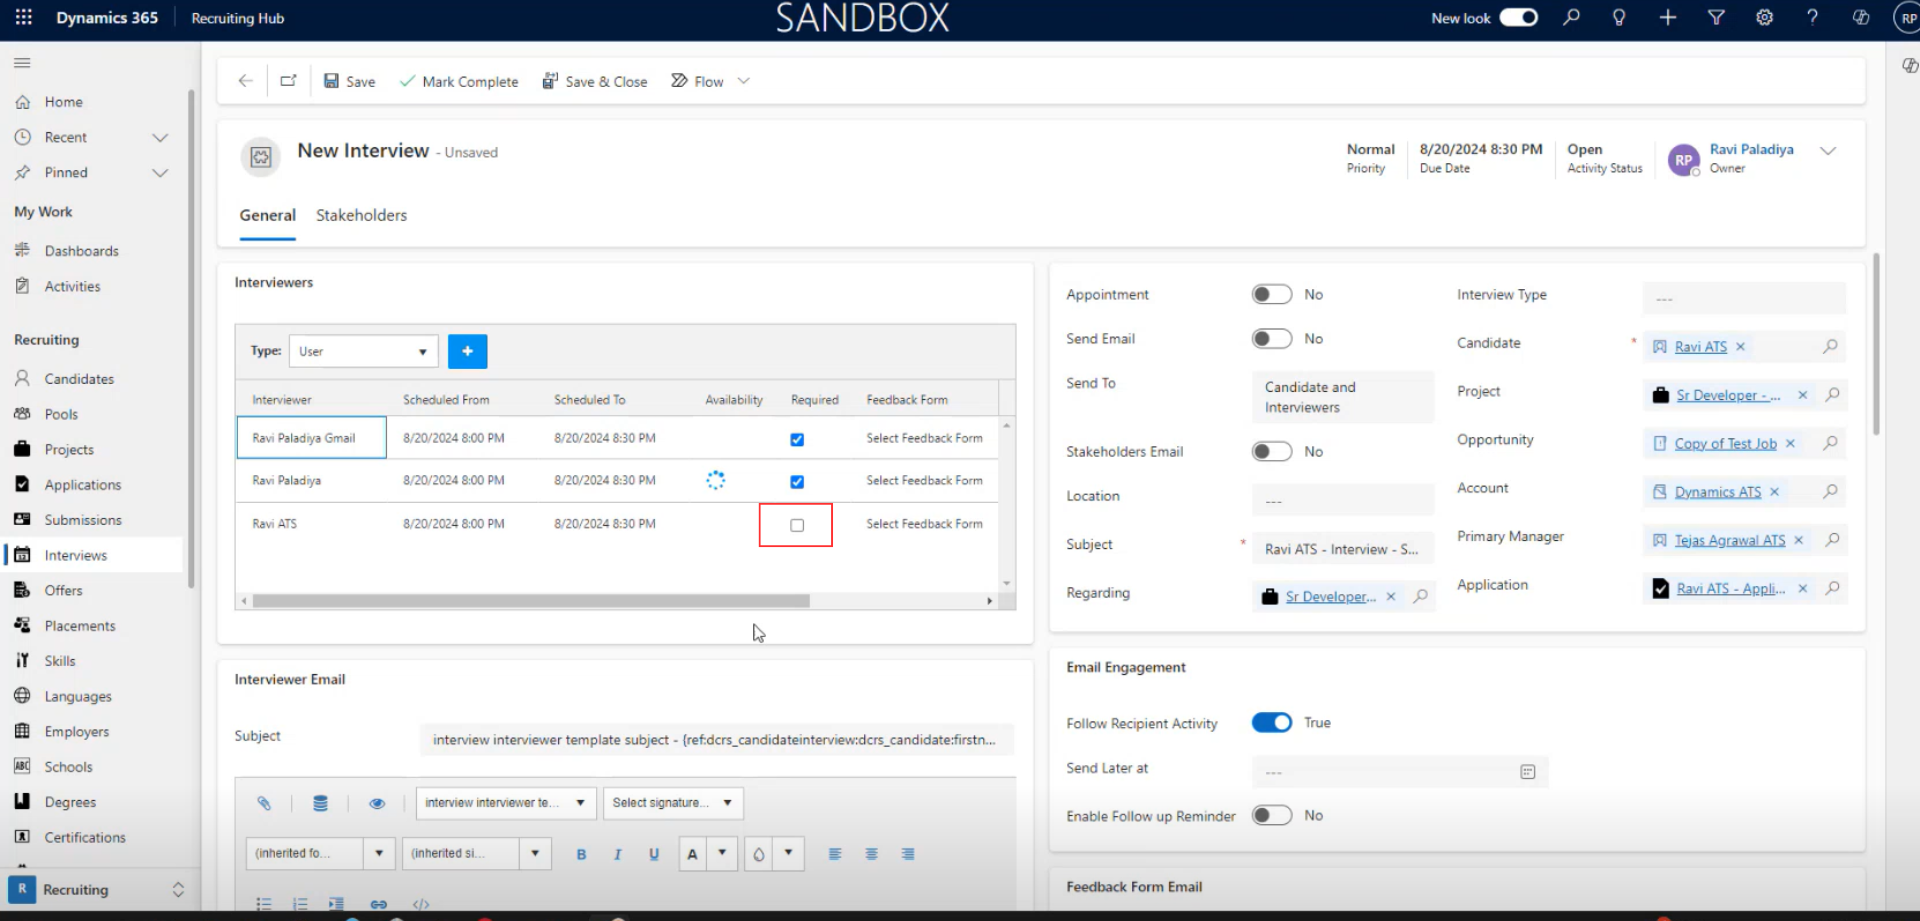The image size is (1920, 921).
Task: Toggle the Send Email switch
Action: 1271,339
